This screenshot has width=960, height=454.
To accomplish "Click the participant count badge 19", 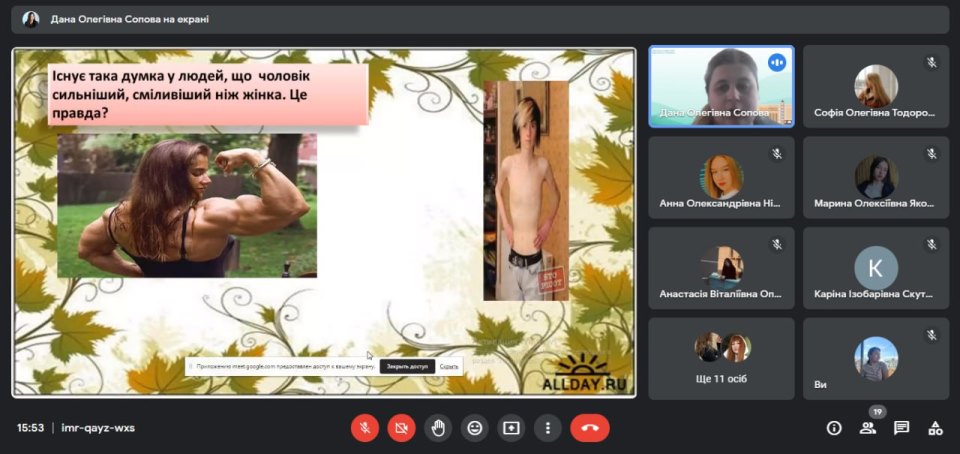I will tap(877, 412).
